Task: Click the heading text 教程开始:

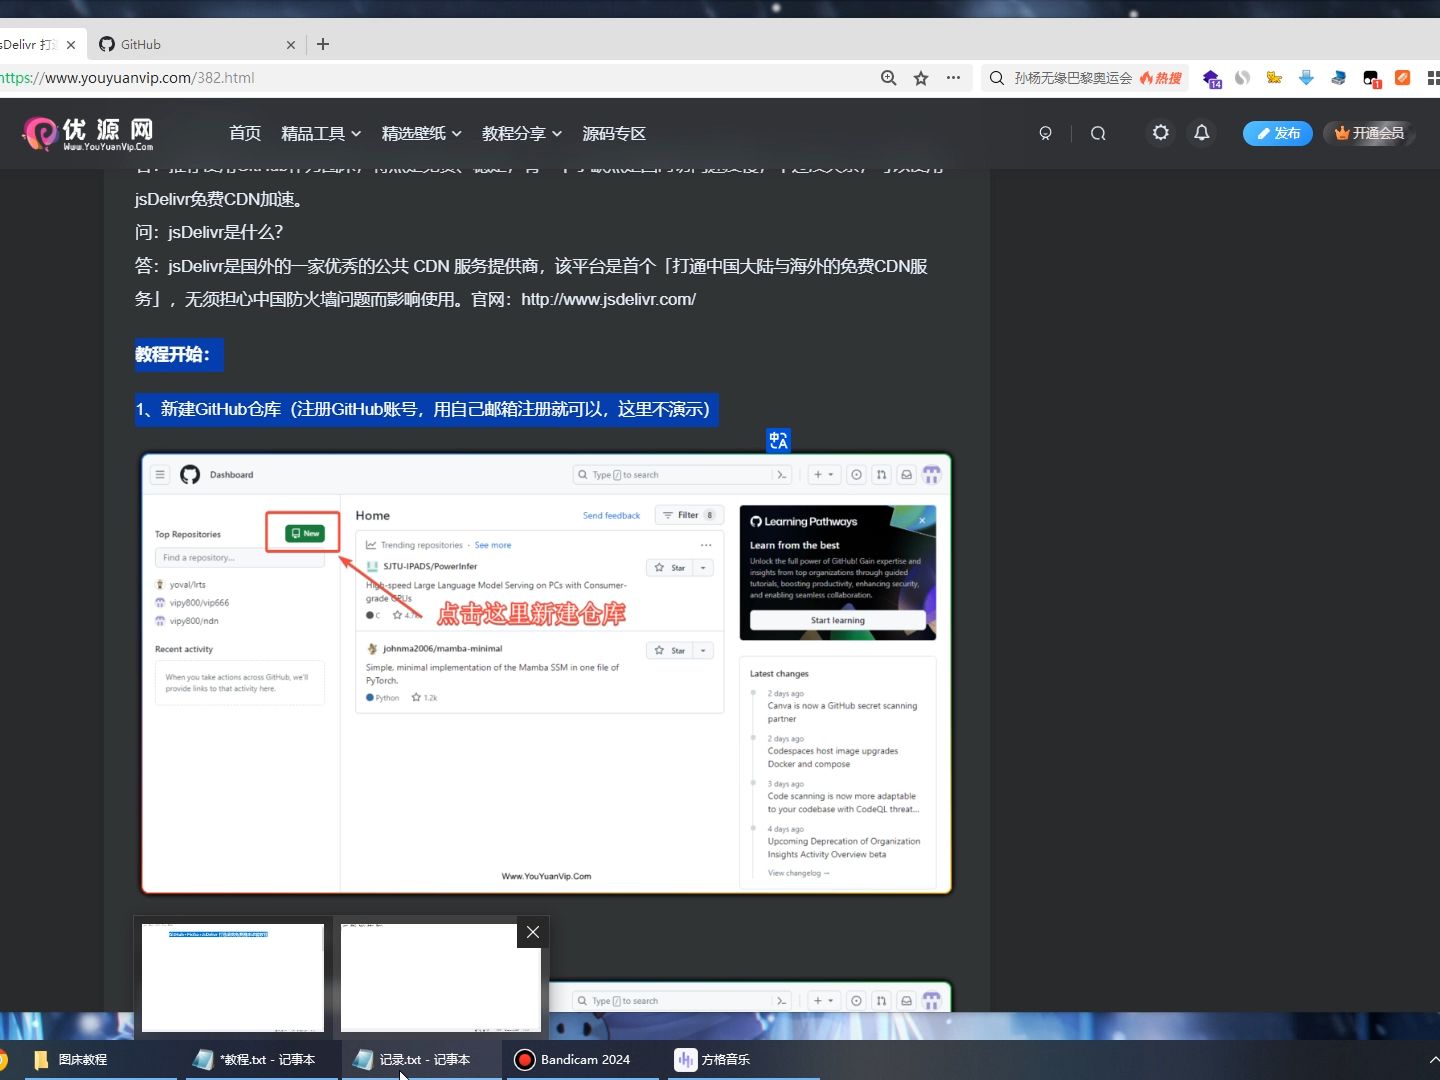Action: click(172, 354)
